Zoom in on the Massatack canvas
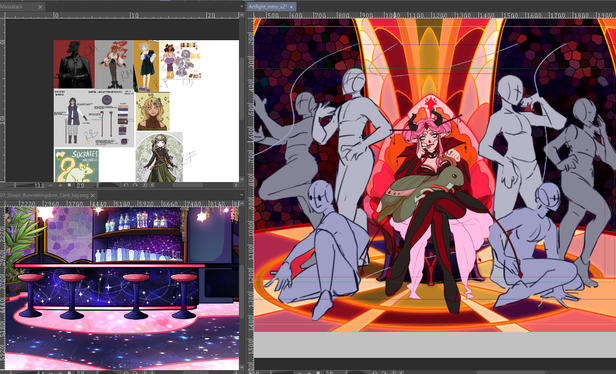This screenshot has width=616, height=374. coord(60,185)
